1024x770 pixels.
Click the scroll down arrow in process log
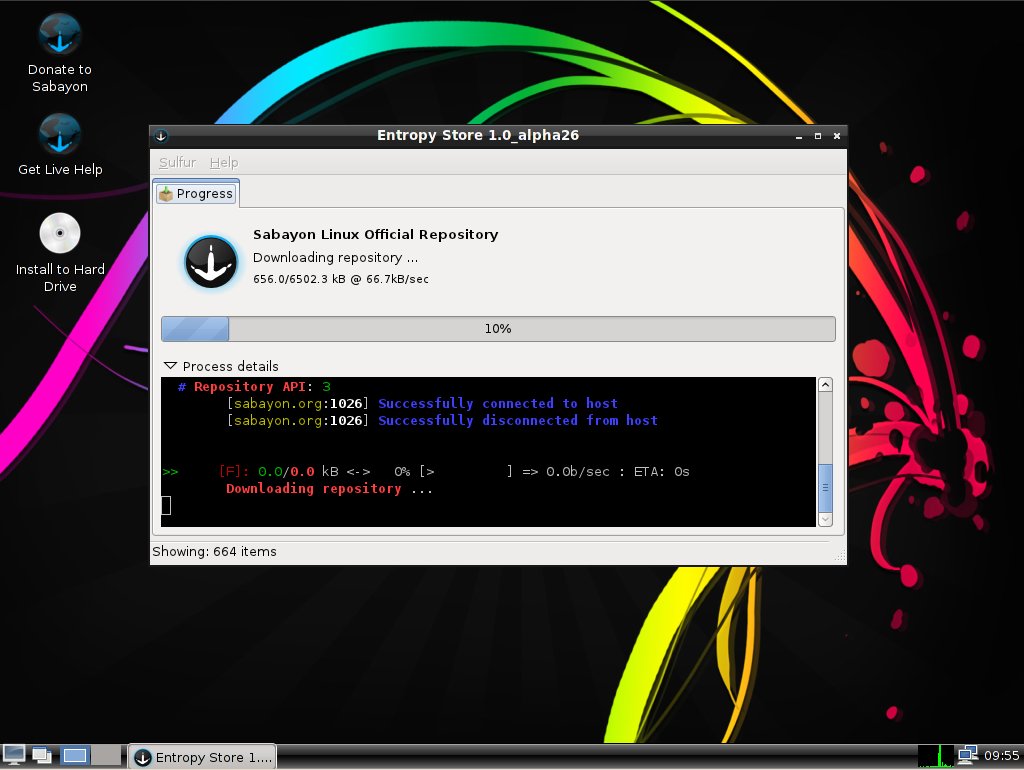pyautogui.click(x=825, y=519)
